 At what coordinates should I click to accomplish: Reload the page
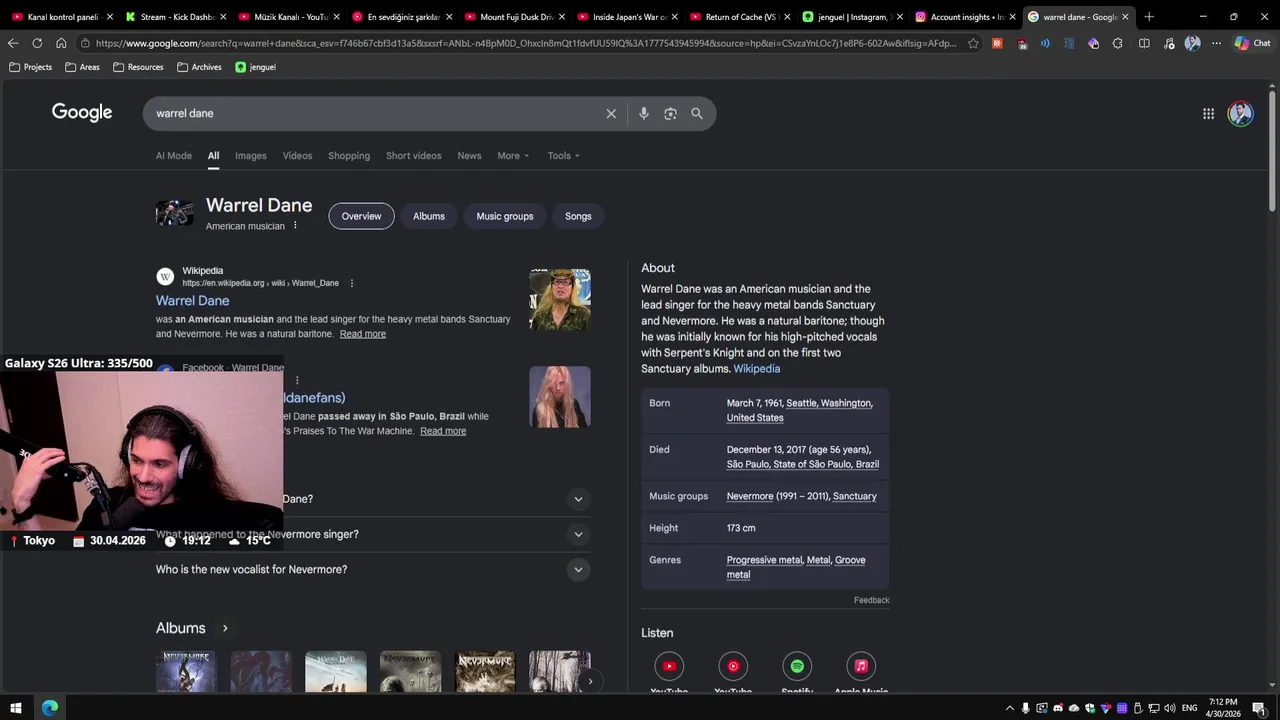(x=37, y=43)
